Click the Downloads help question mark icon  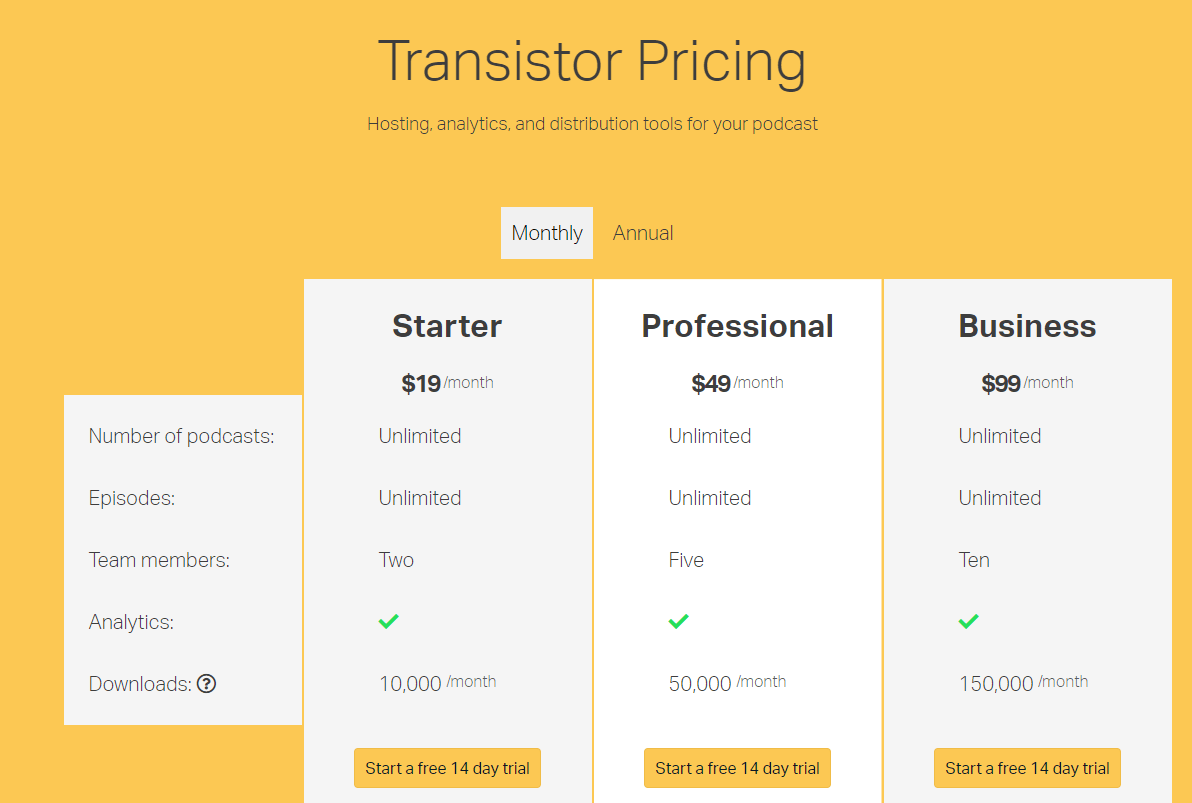pos(206,684)
